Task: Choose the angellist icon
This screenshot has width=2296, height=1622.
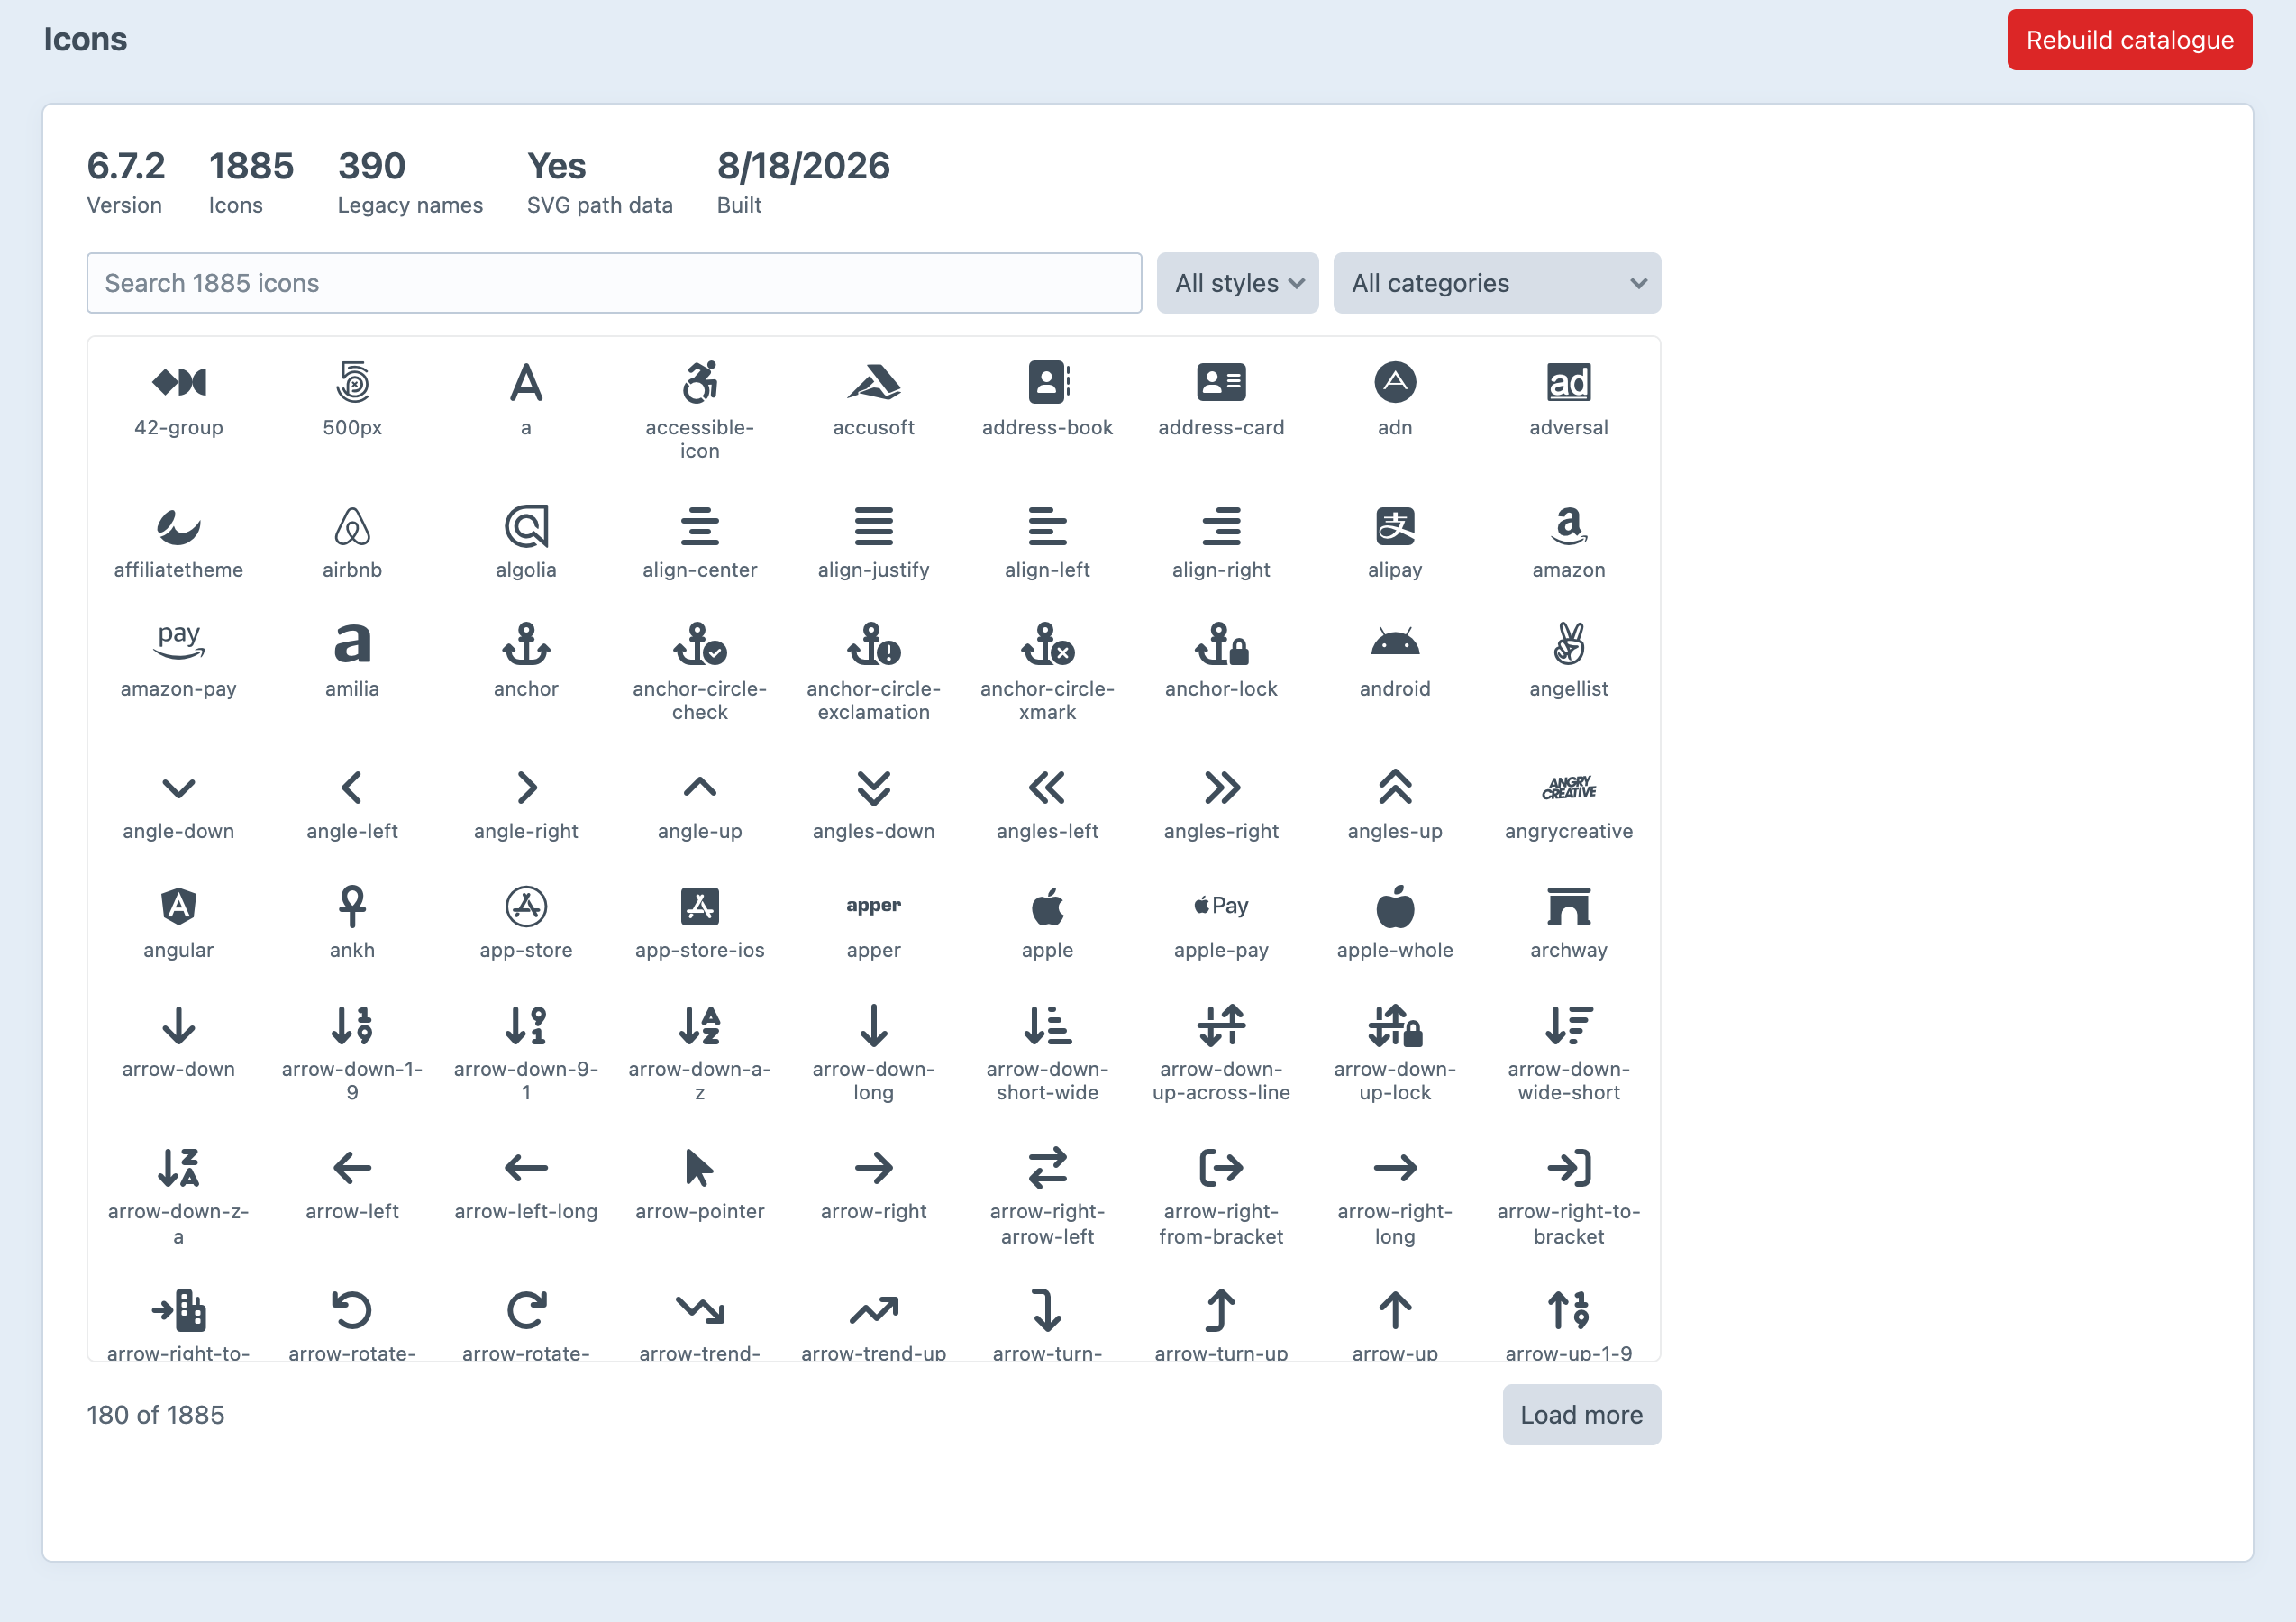Action: click(1568, 645)
